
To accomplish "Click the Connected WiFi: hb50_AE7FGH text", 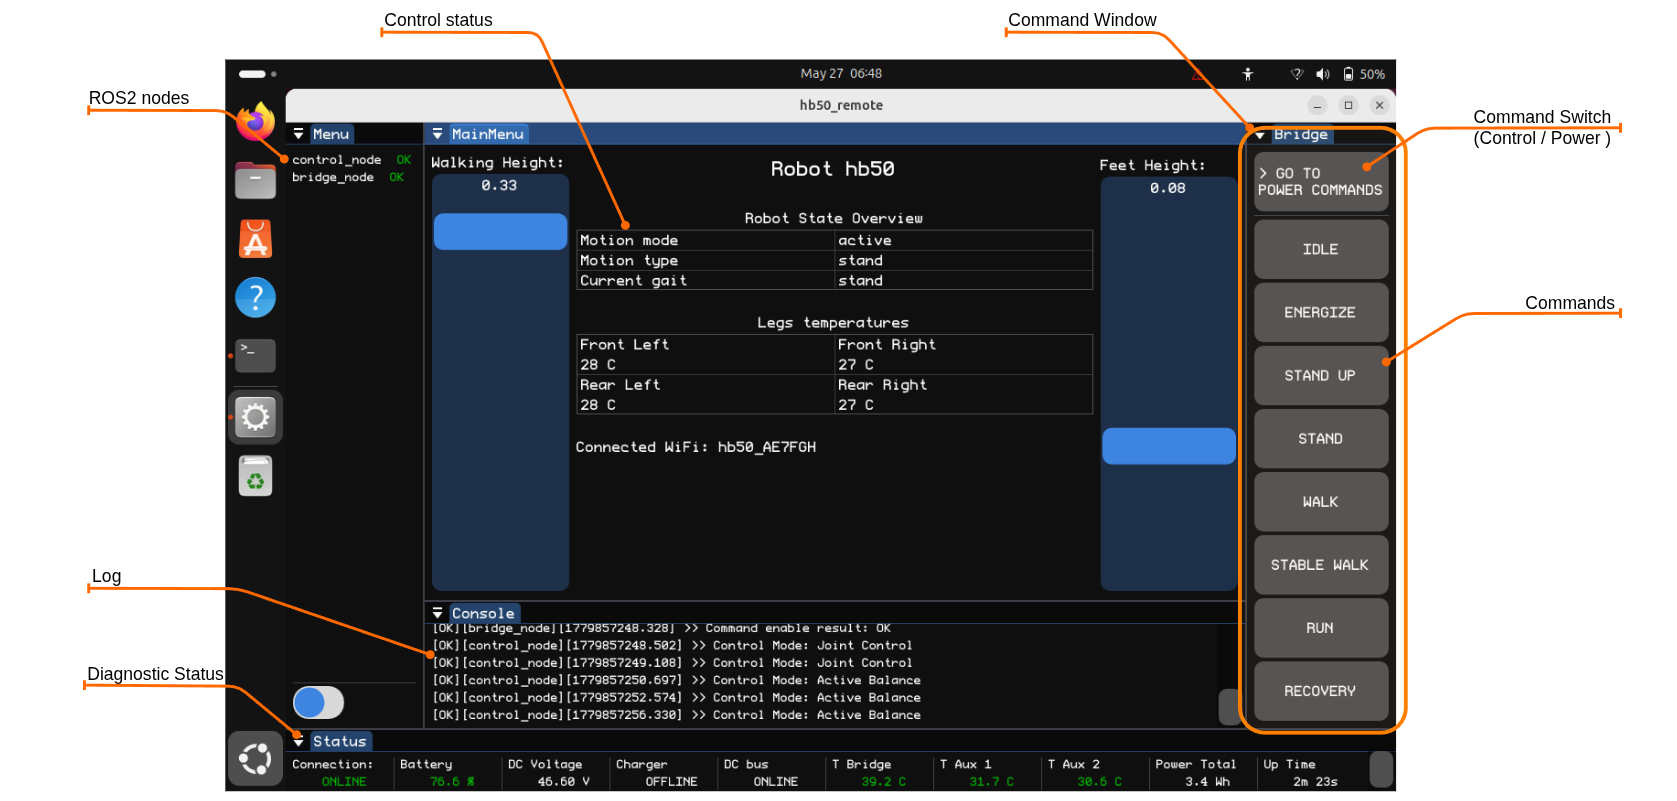I will pyautogui.click(x=696, y=447).
